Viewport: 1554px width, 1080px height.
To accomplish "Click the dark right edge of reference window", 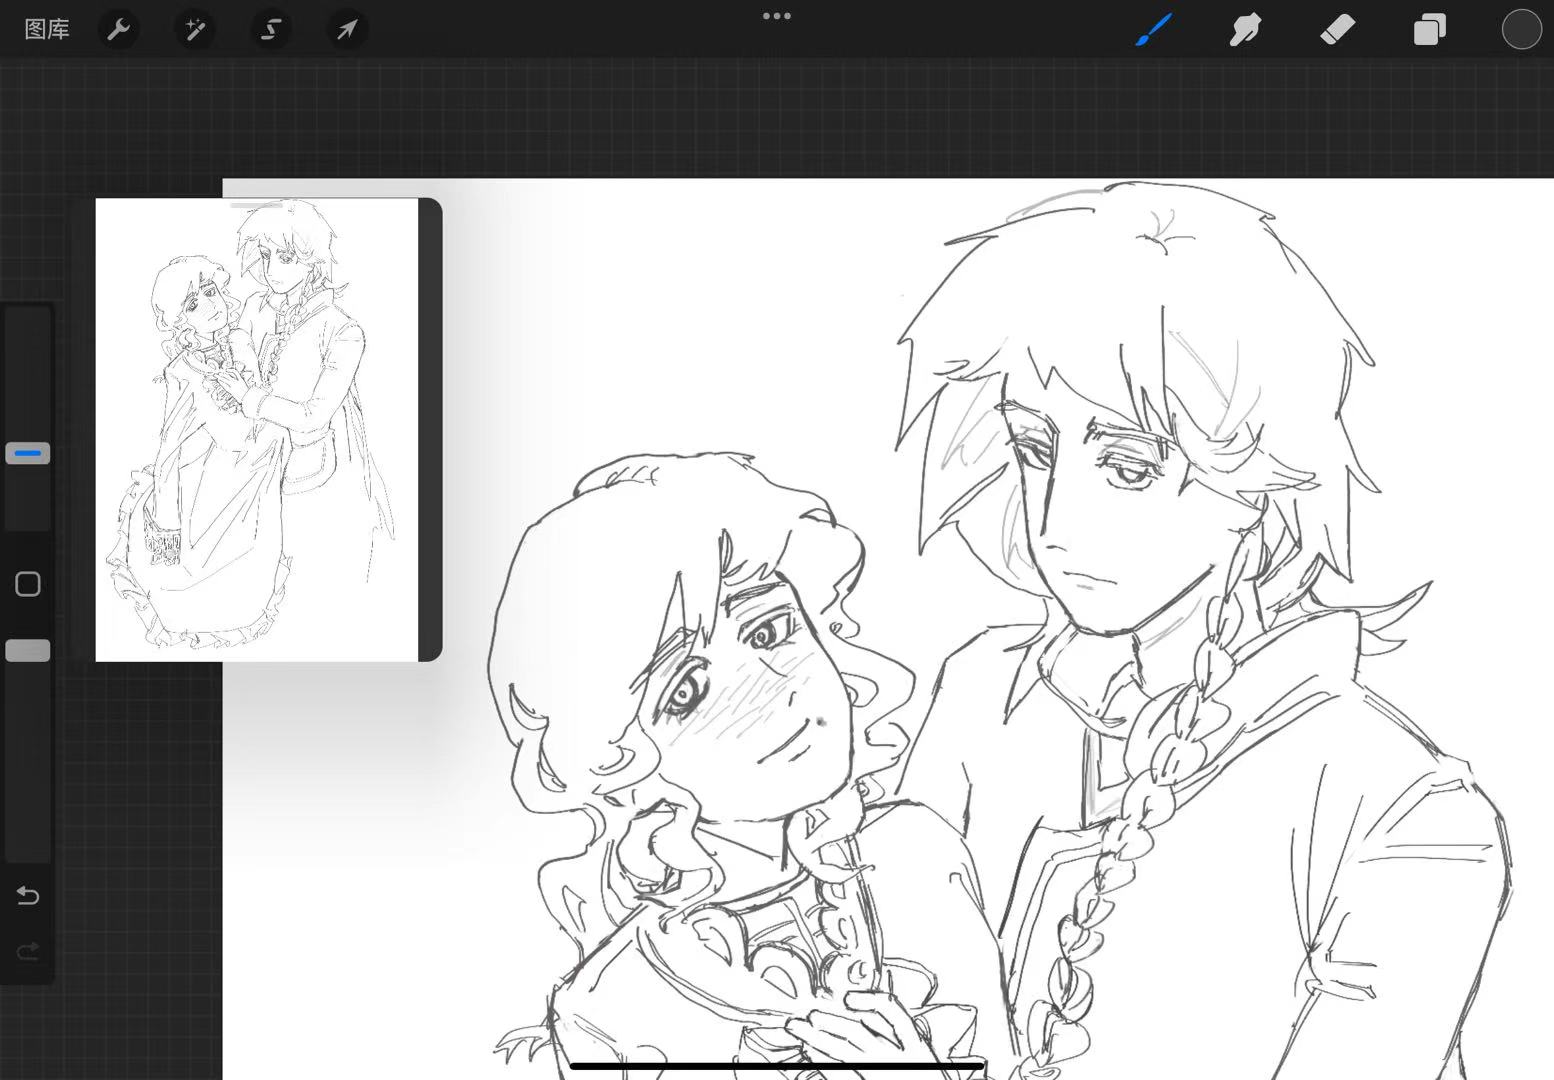I will pos(430,430).
